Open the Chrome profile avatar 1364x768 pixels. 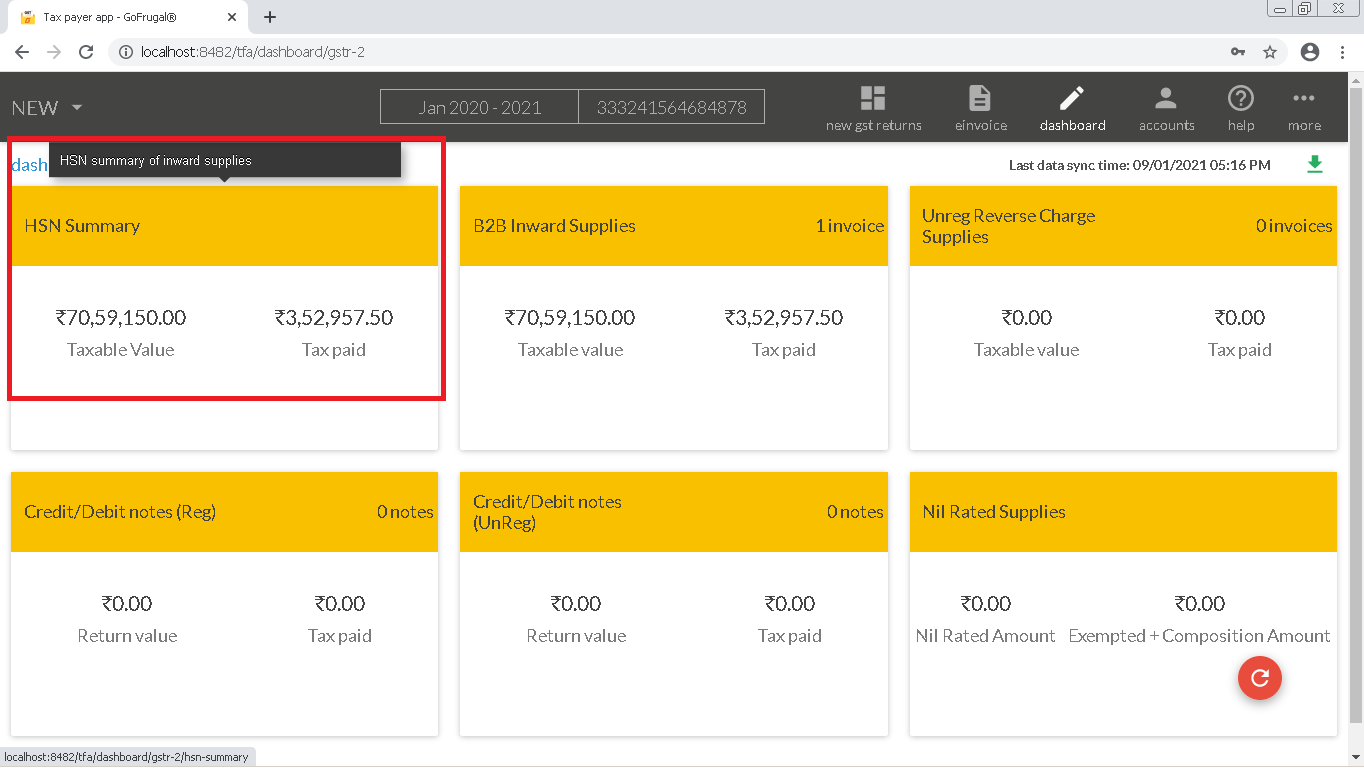coord(1310,52)
